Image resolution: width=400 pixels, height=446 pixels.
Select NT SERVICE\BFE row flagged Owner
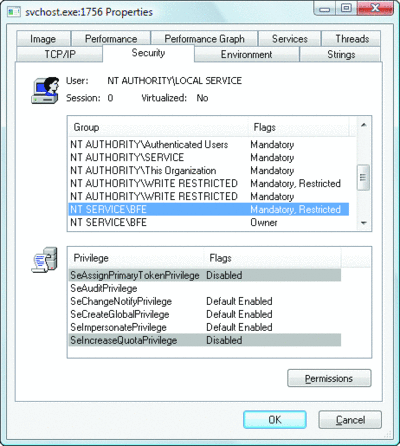click(209, 222)
